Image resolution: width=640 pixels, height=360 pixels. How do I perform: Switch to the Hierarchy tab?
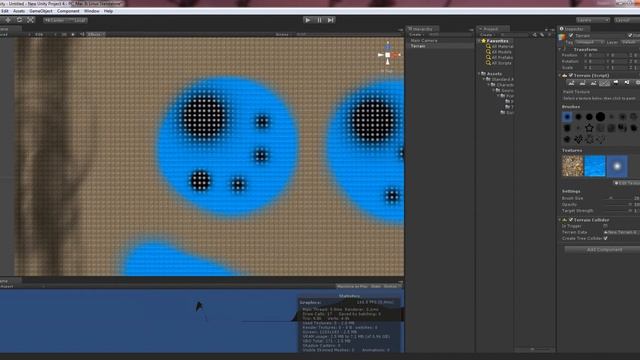(422, 29)
